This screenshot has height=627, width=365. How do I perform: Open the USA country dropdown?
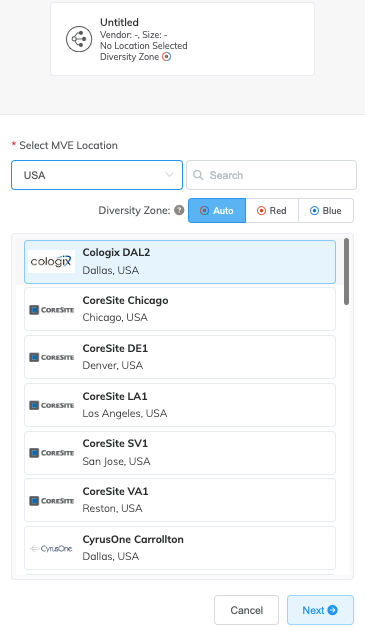point(97,175)
